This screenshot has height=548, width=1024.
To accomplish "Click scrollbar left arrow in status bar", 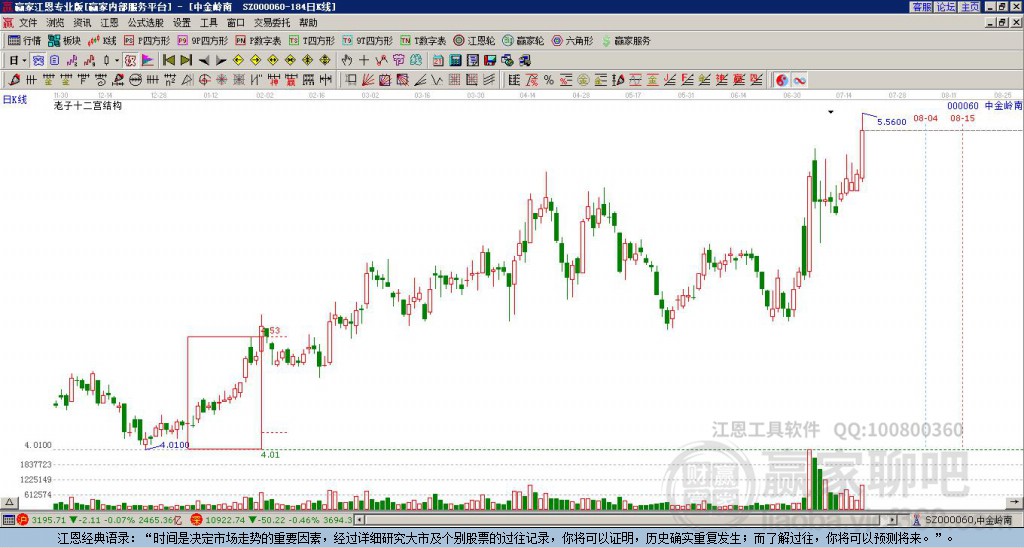I will pos(360,520).
